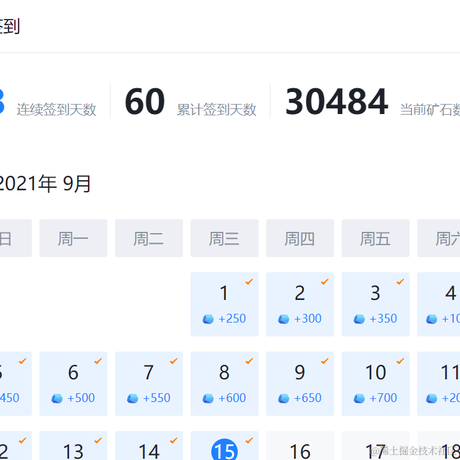The height and width of the screenshot is (460, 460).
Task: Click the ore icon beside +650
Action: [x=284, y=398]
